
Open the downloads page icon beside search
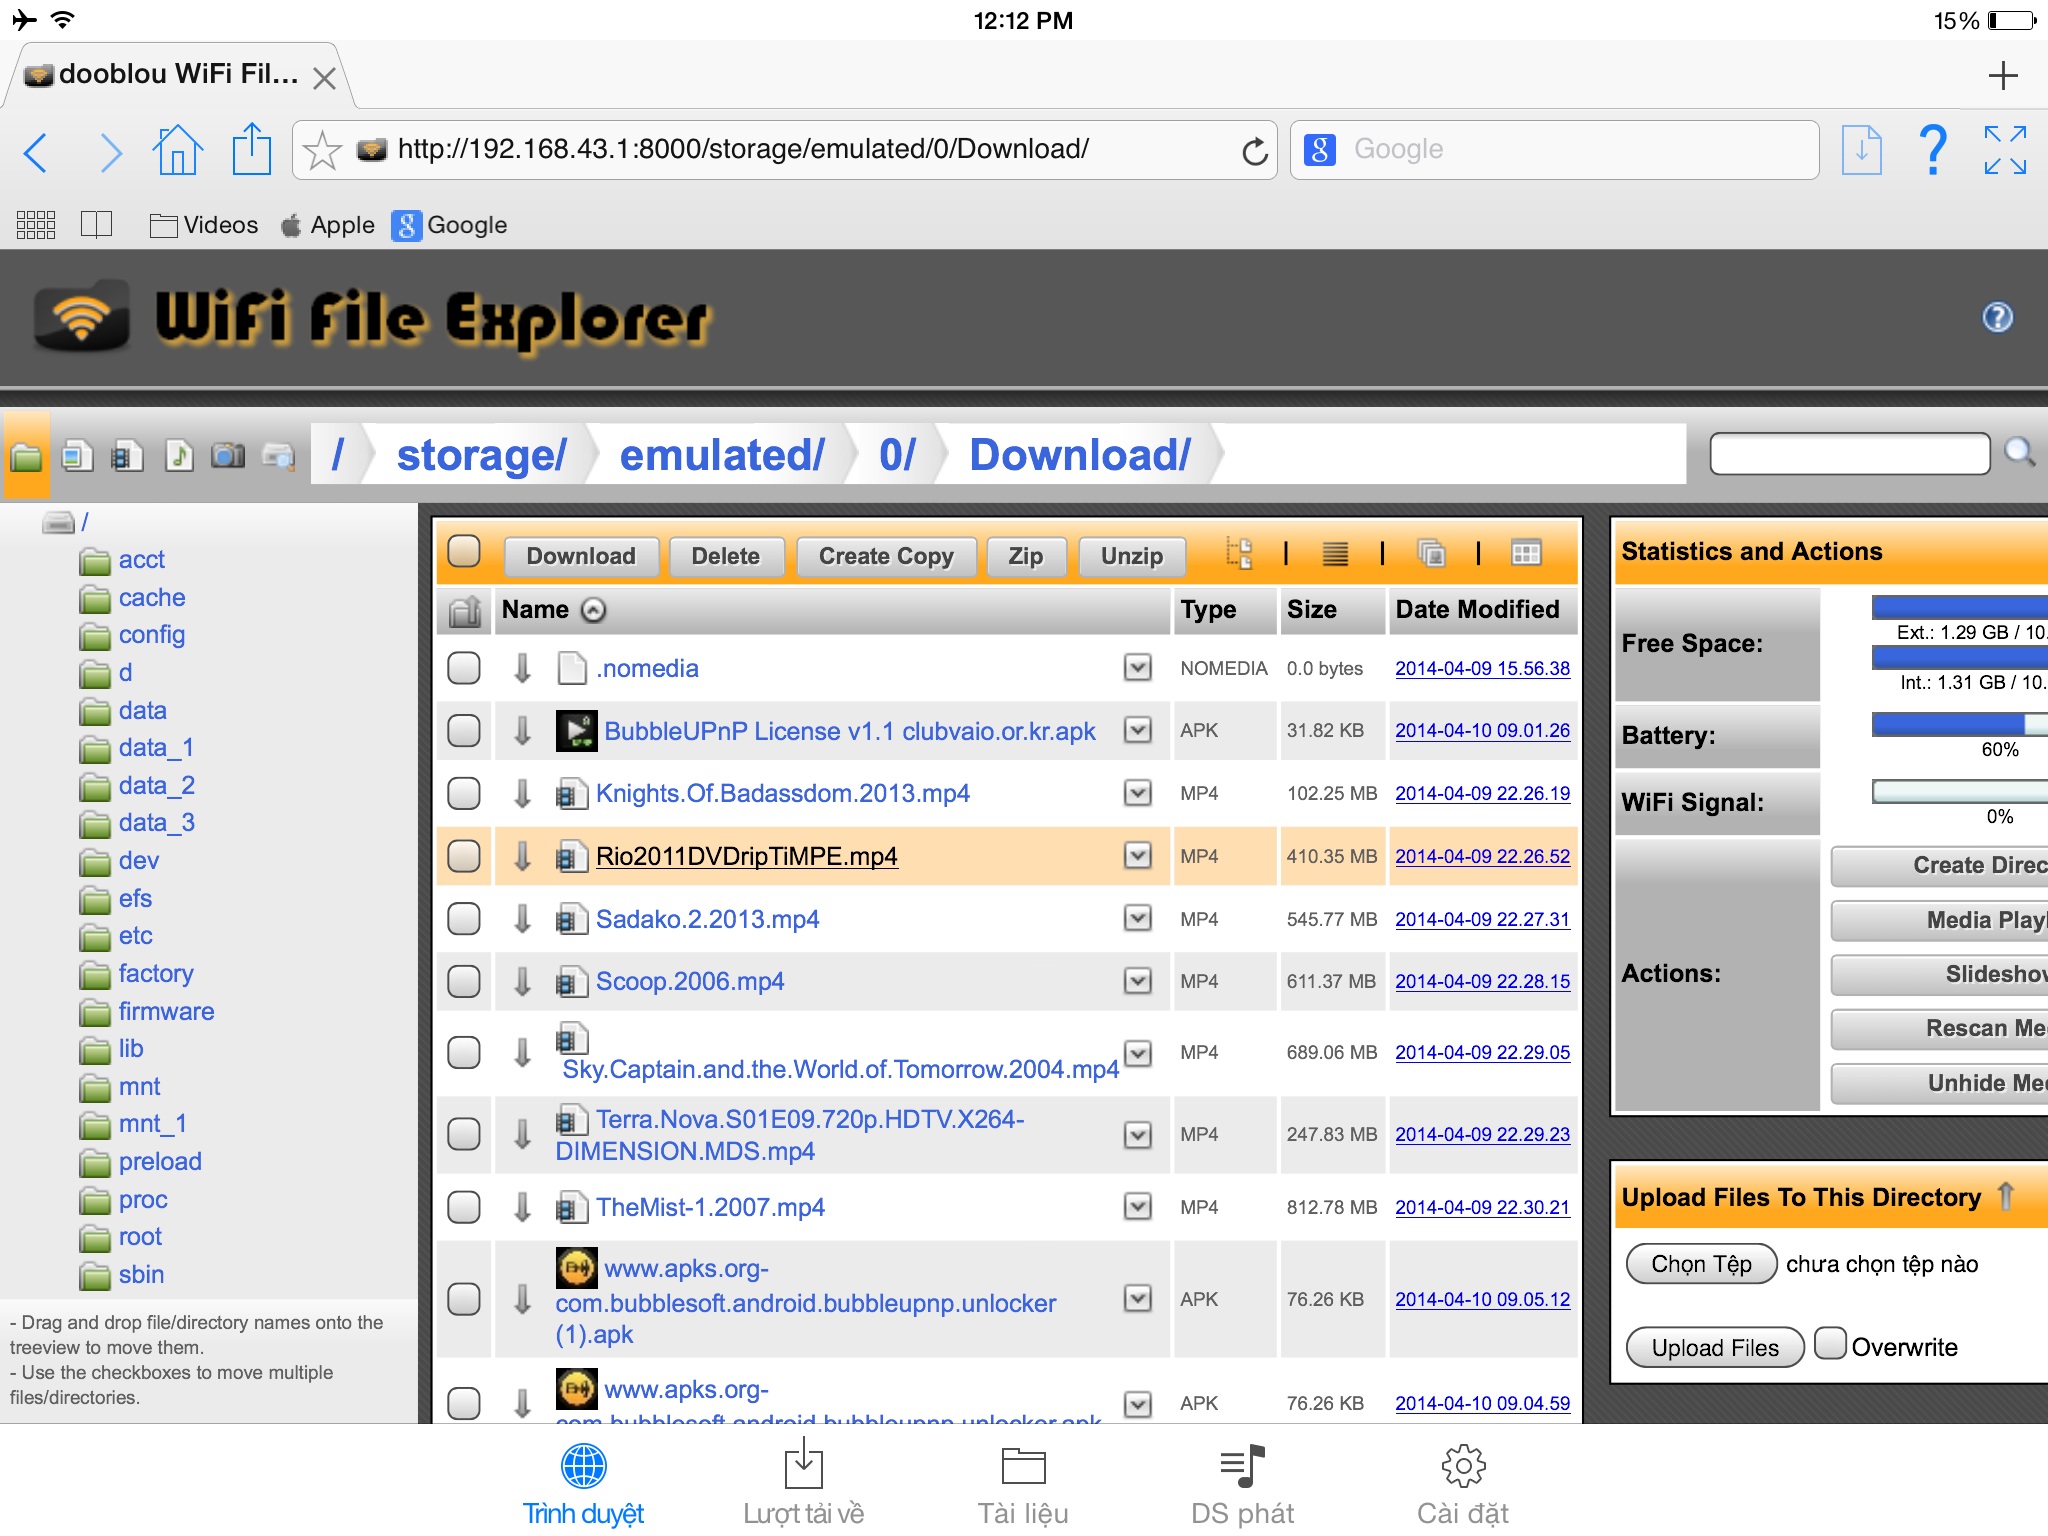tap(1861, 150)
